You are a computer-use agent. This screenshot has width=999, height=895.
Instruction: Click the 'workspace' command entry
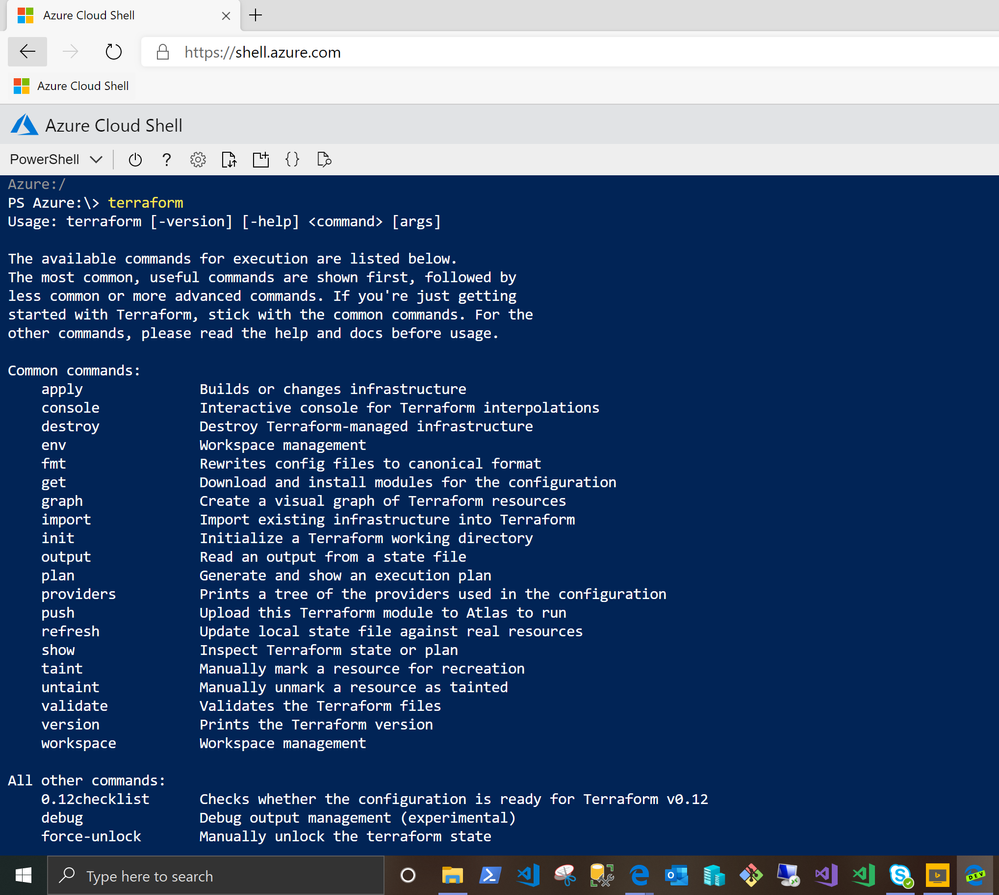(x=78, y=743)
